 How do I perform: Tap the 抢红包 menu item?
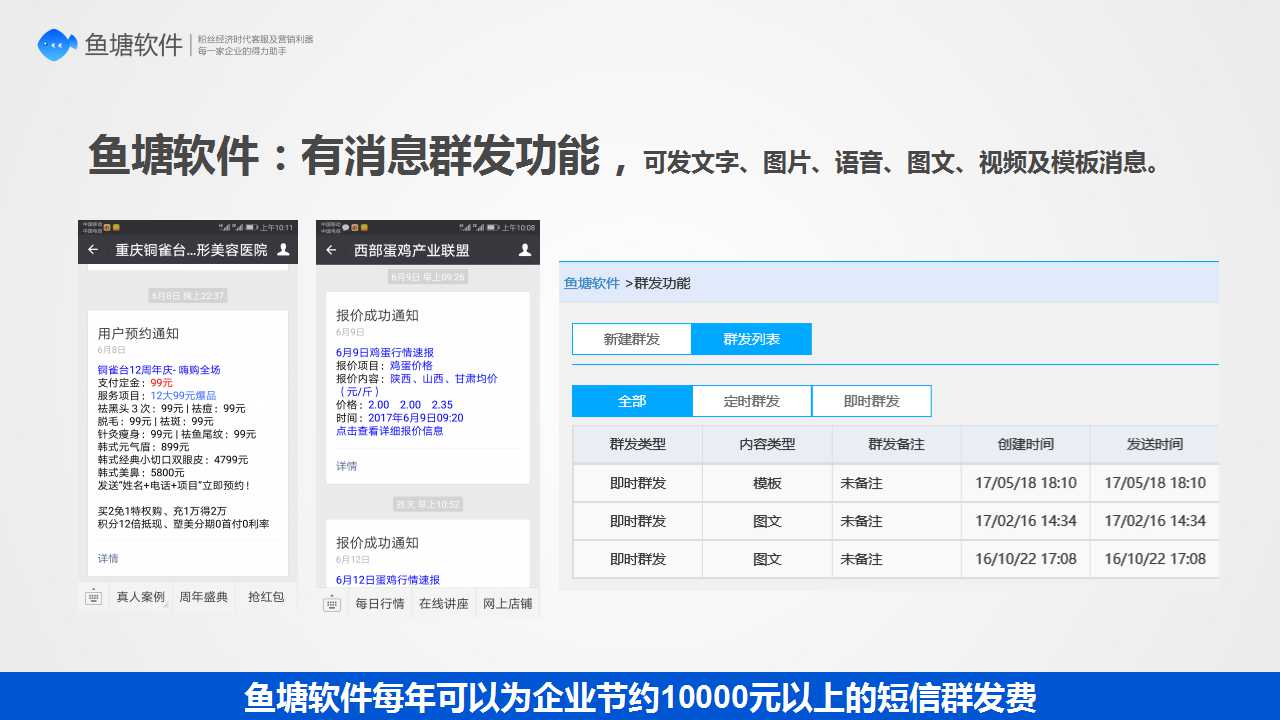266,597
